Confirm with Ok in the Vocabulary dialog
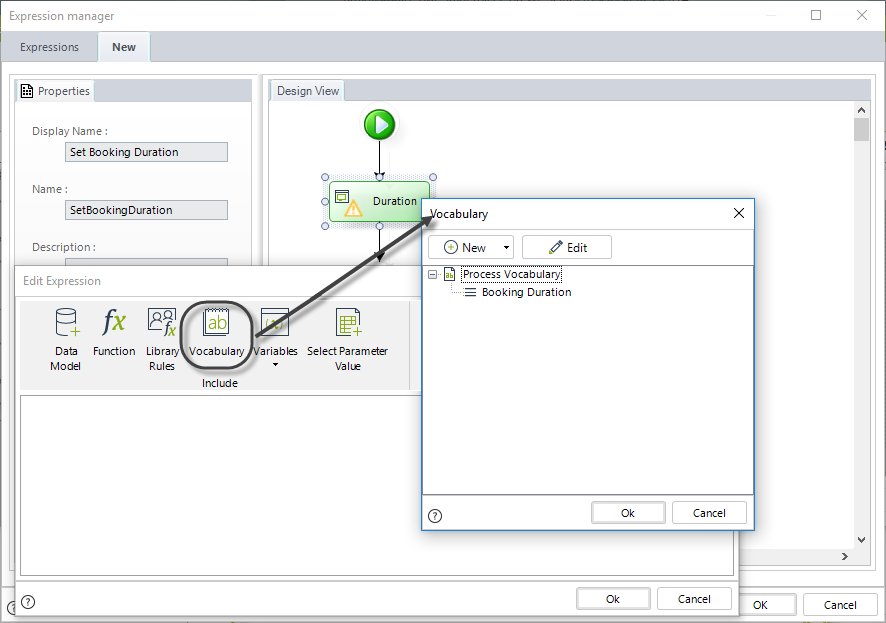The height and width of the screenshot is (623, 886). click(x=628, y=513)
